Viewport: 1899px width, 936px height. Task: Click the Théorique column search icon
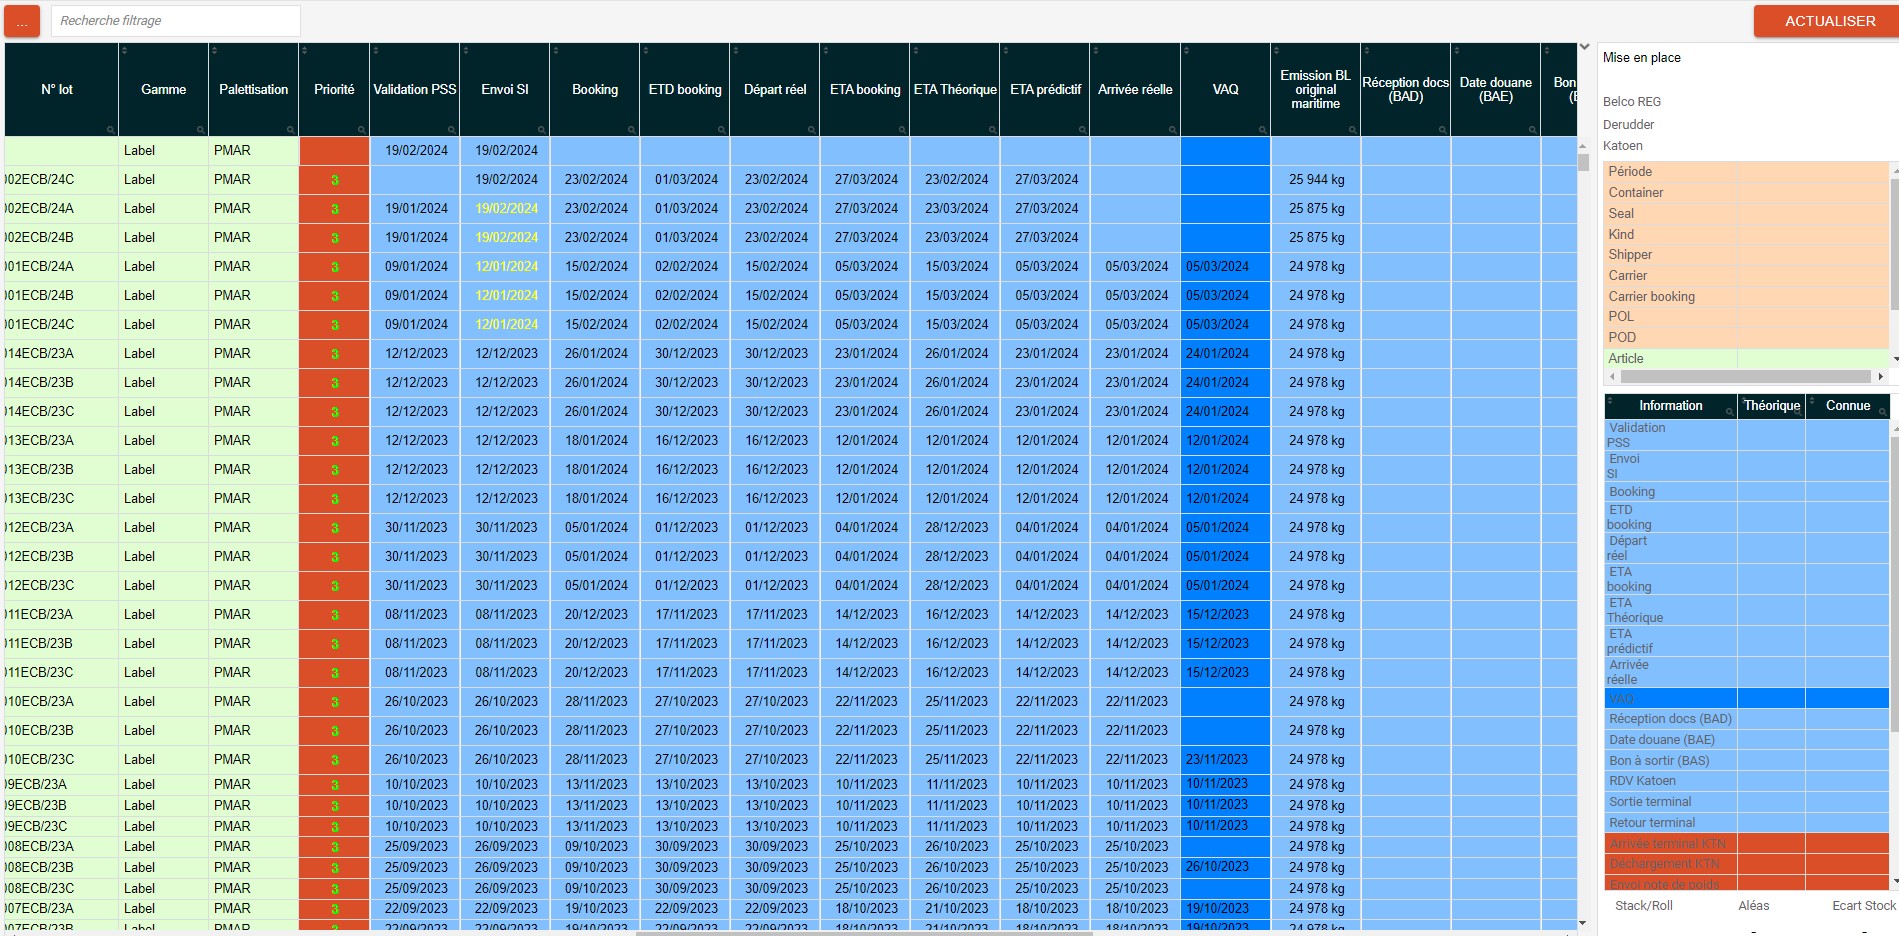pos(1799,412)
